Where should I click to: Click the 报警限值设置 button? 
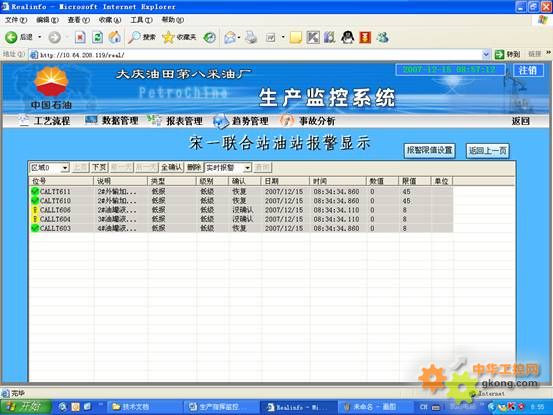pos(429,151)
